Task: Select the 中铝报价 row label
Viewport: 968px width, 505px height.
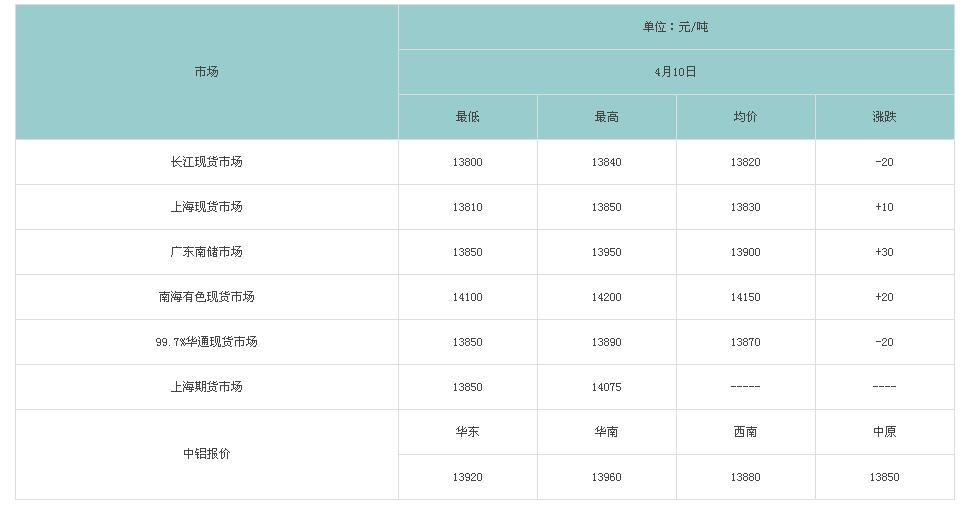Action: coord(206,454)
